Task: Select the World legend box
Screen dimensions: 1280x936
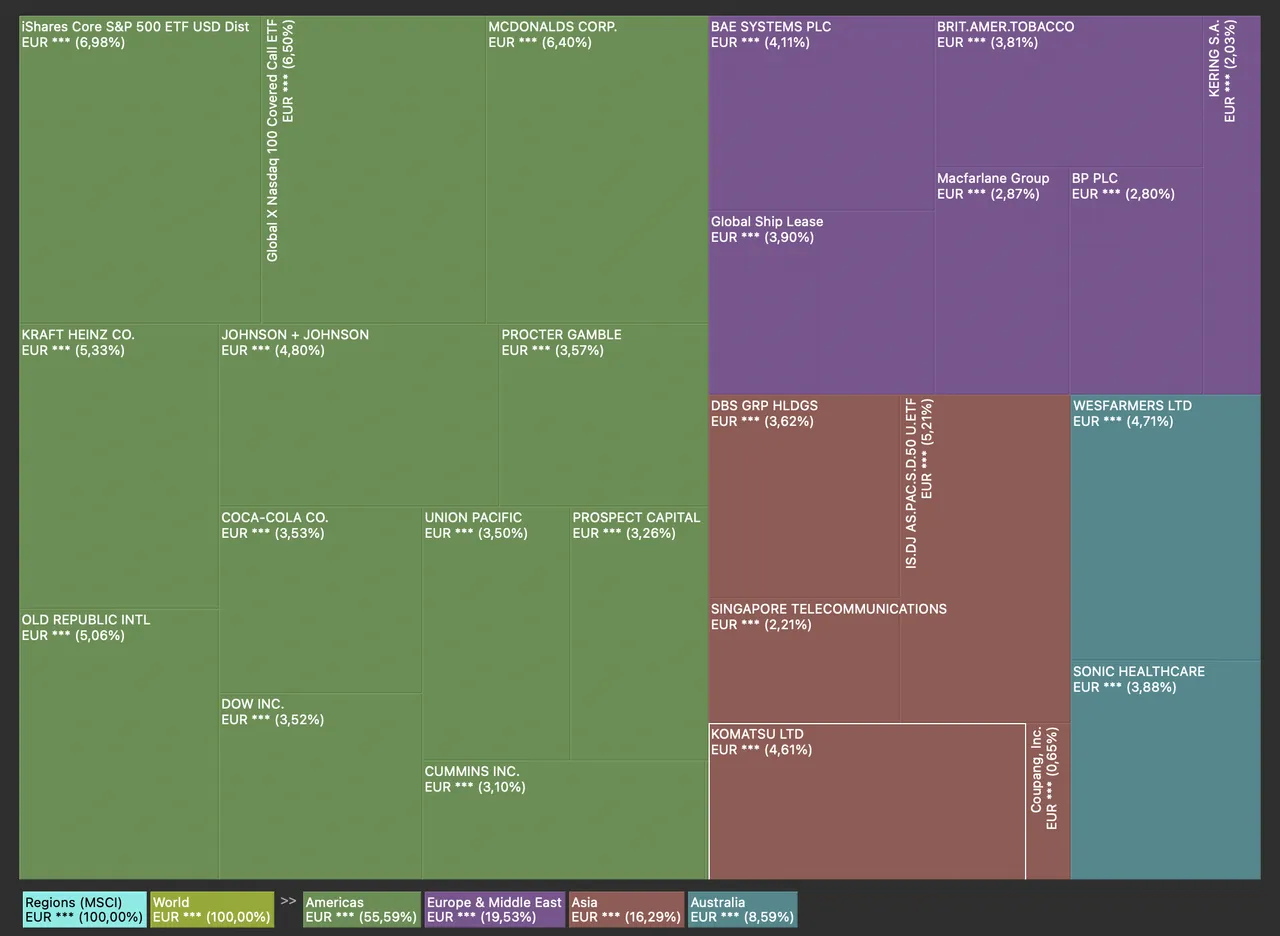Action: (211, 910)
